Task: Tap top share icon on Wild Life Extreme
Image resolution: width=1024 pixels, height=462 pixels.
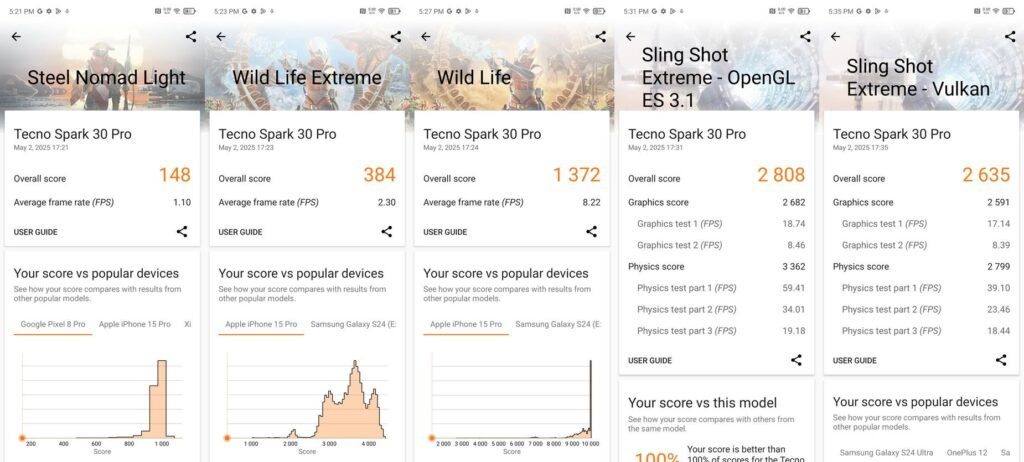Action: coord(396,37)
